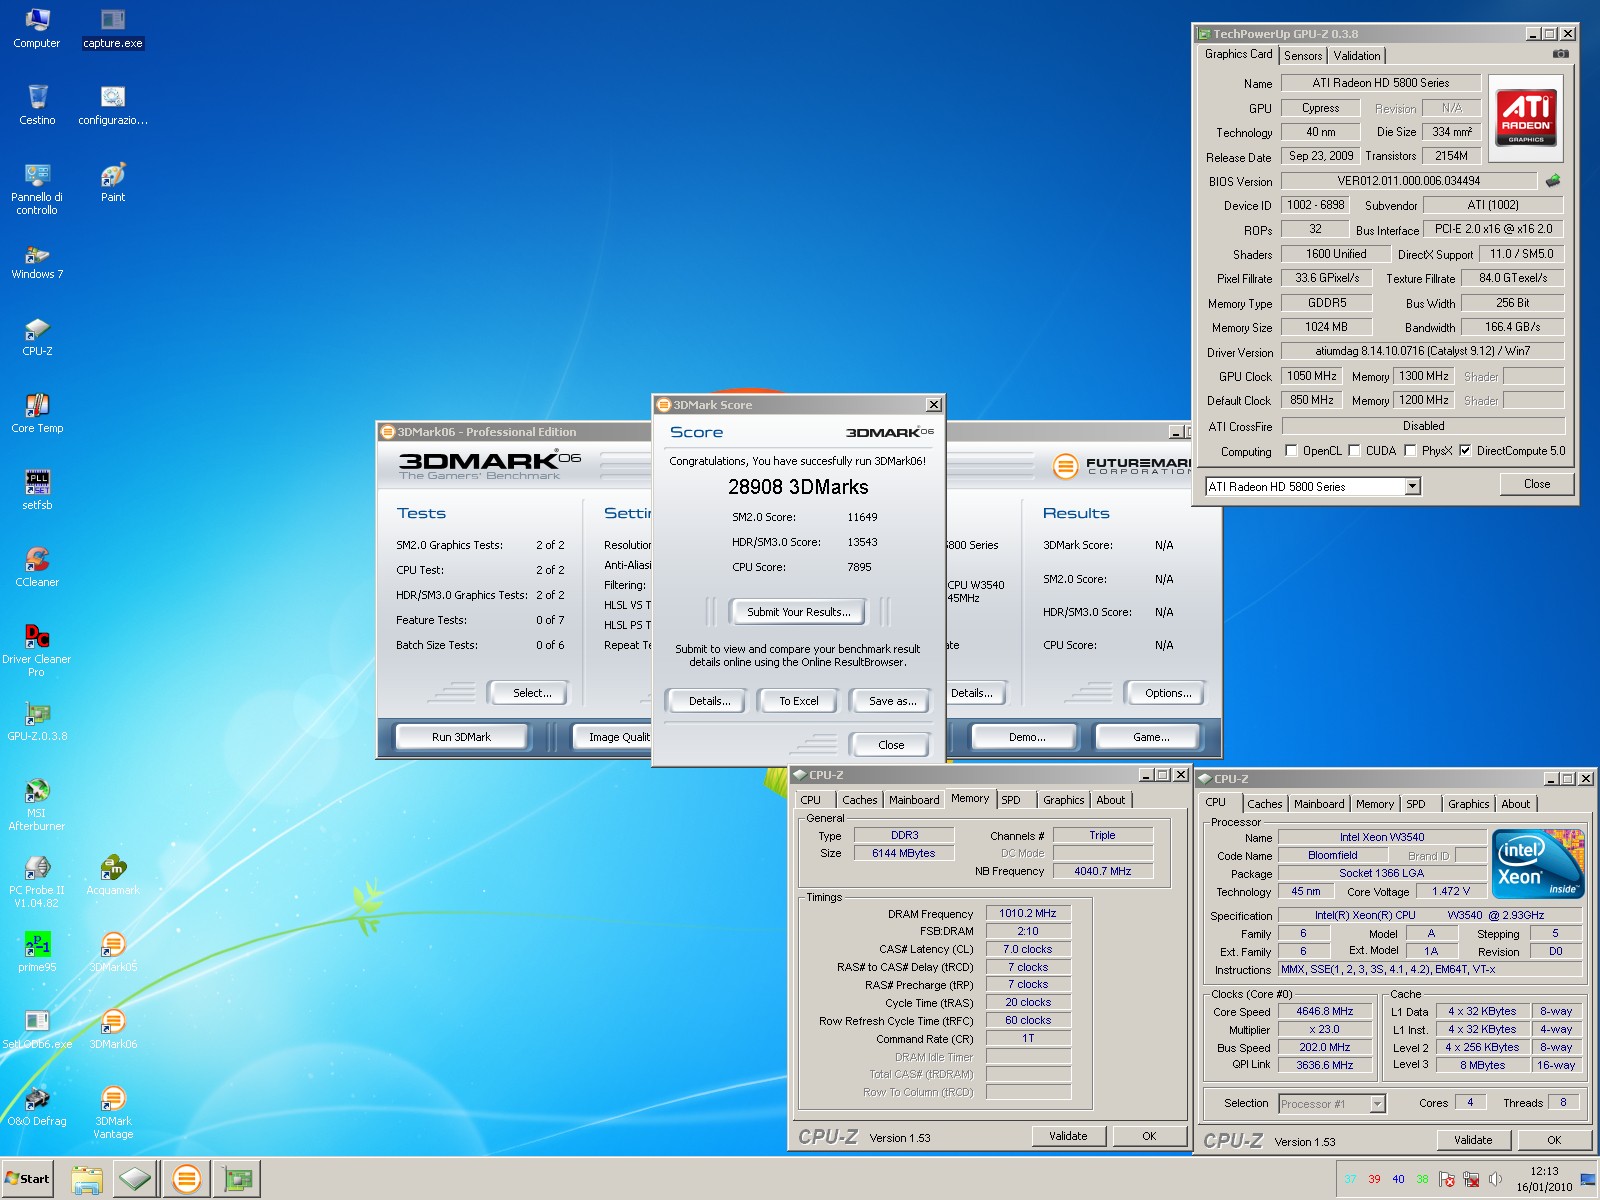Click Save as... in 3DMark Score

click(x=892, y=701)
